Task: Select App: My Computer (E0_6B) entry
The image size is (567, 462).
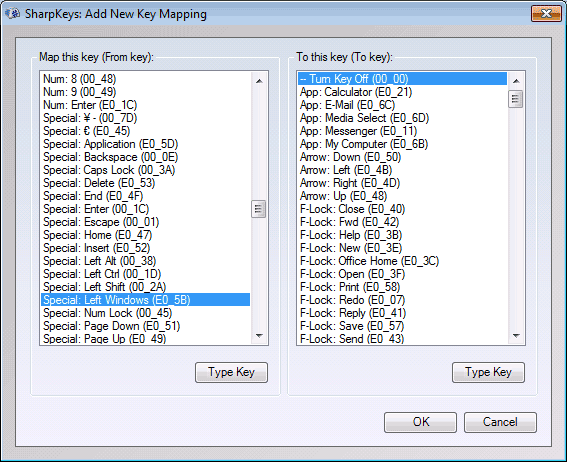Action: click(x=402, y=144)
